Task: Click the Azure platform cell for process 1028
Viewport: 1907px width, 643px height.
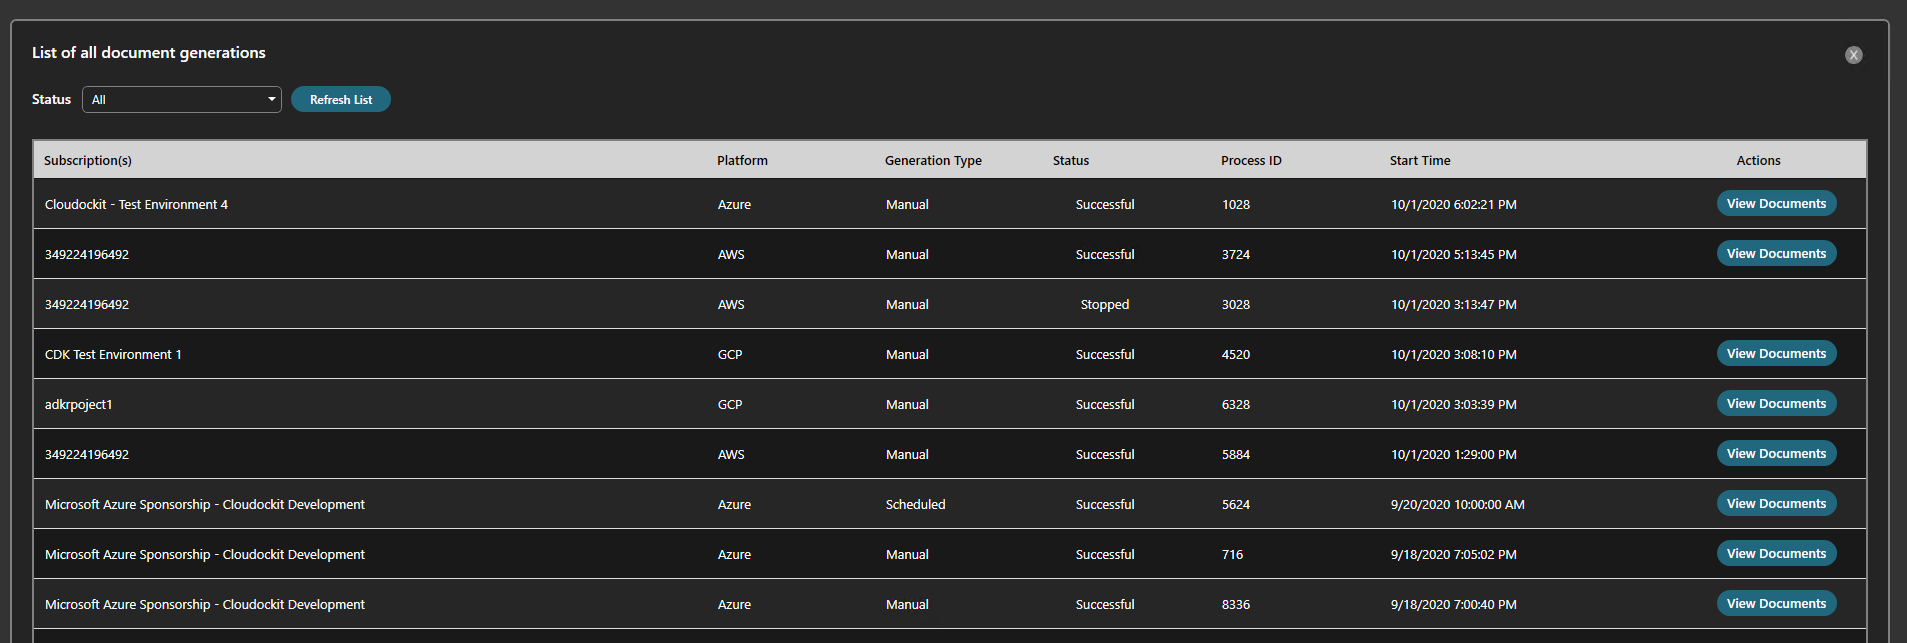Action: coord(734,204)
